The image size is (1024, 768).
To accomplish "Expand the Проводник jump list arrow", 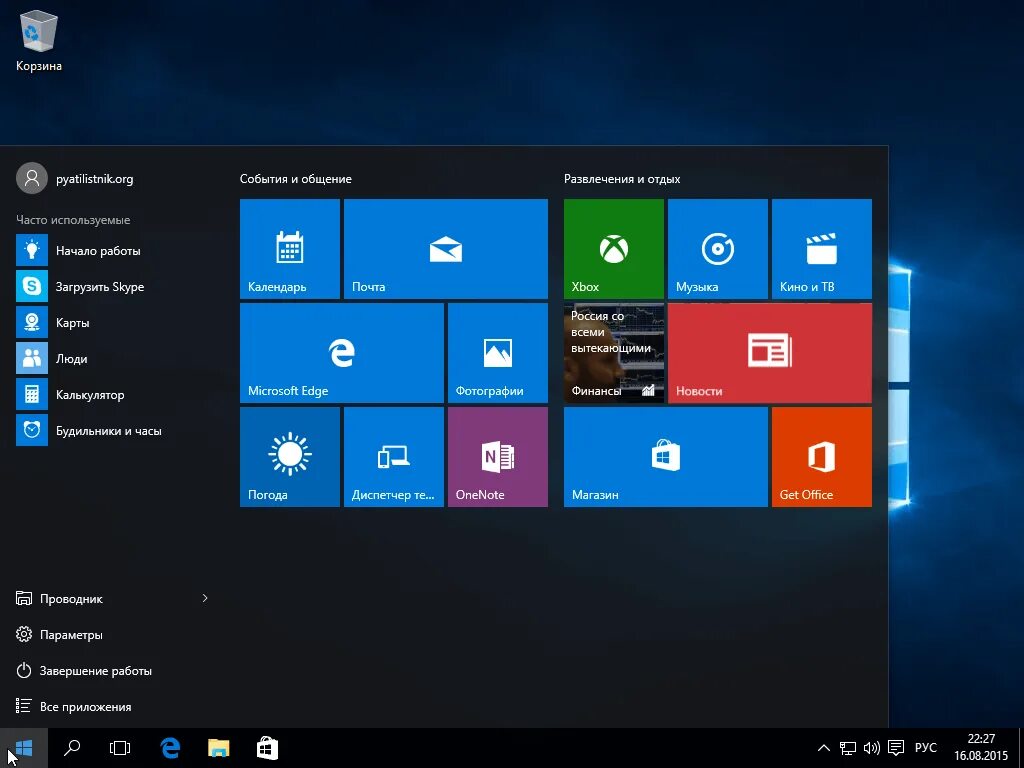I will pyautogui.click(x=205, y=598).
